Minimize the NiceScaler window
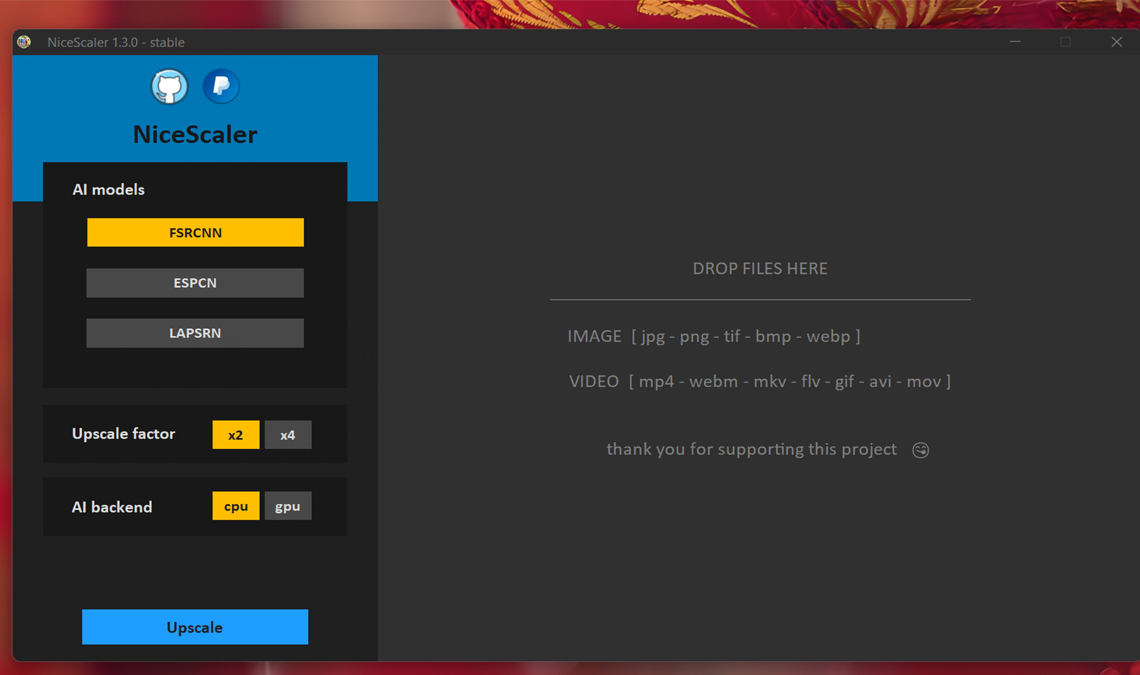The height and width of the screenshot is (675, 1140). click(x=1015, y=42)
